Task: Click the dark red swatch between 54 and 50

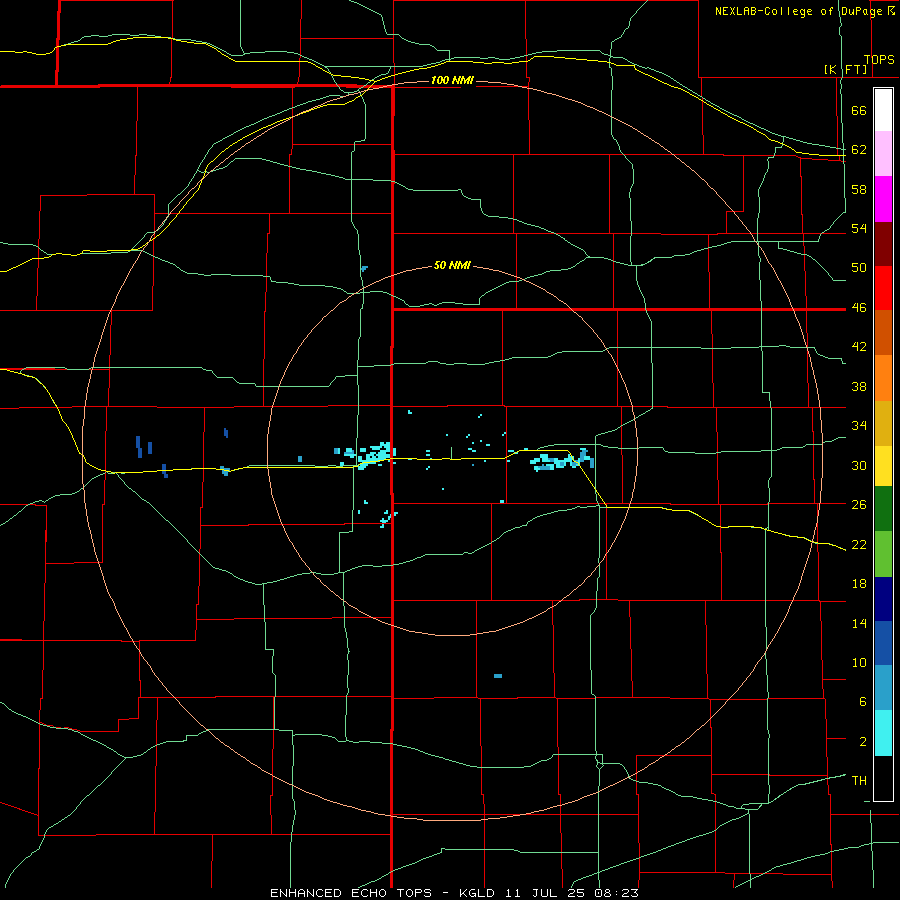Action: (x=883, y=244)
